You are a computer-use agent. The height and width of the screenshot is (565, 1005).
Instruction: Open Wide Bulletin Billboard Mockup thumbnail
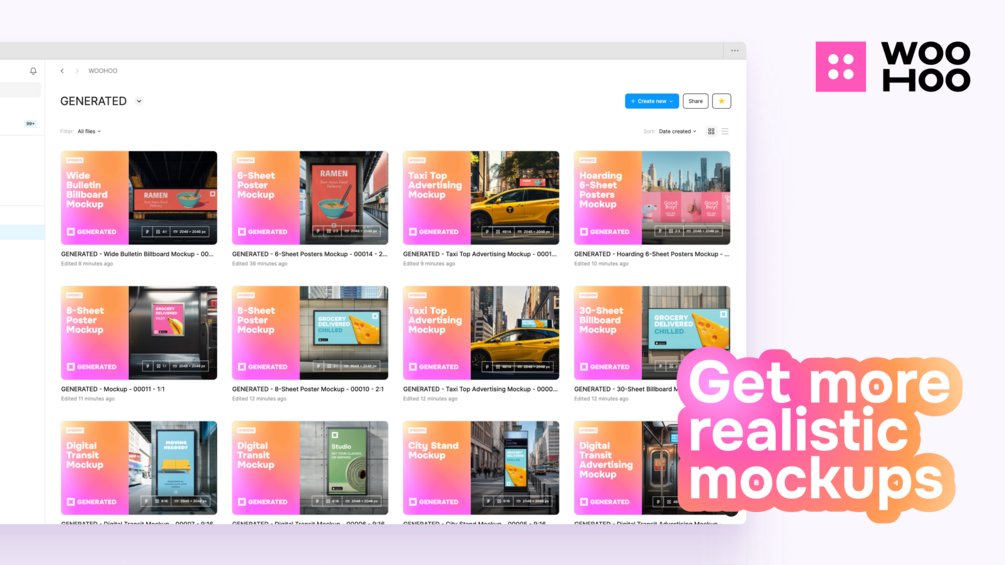139,198
